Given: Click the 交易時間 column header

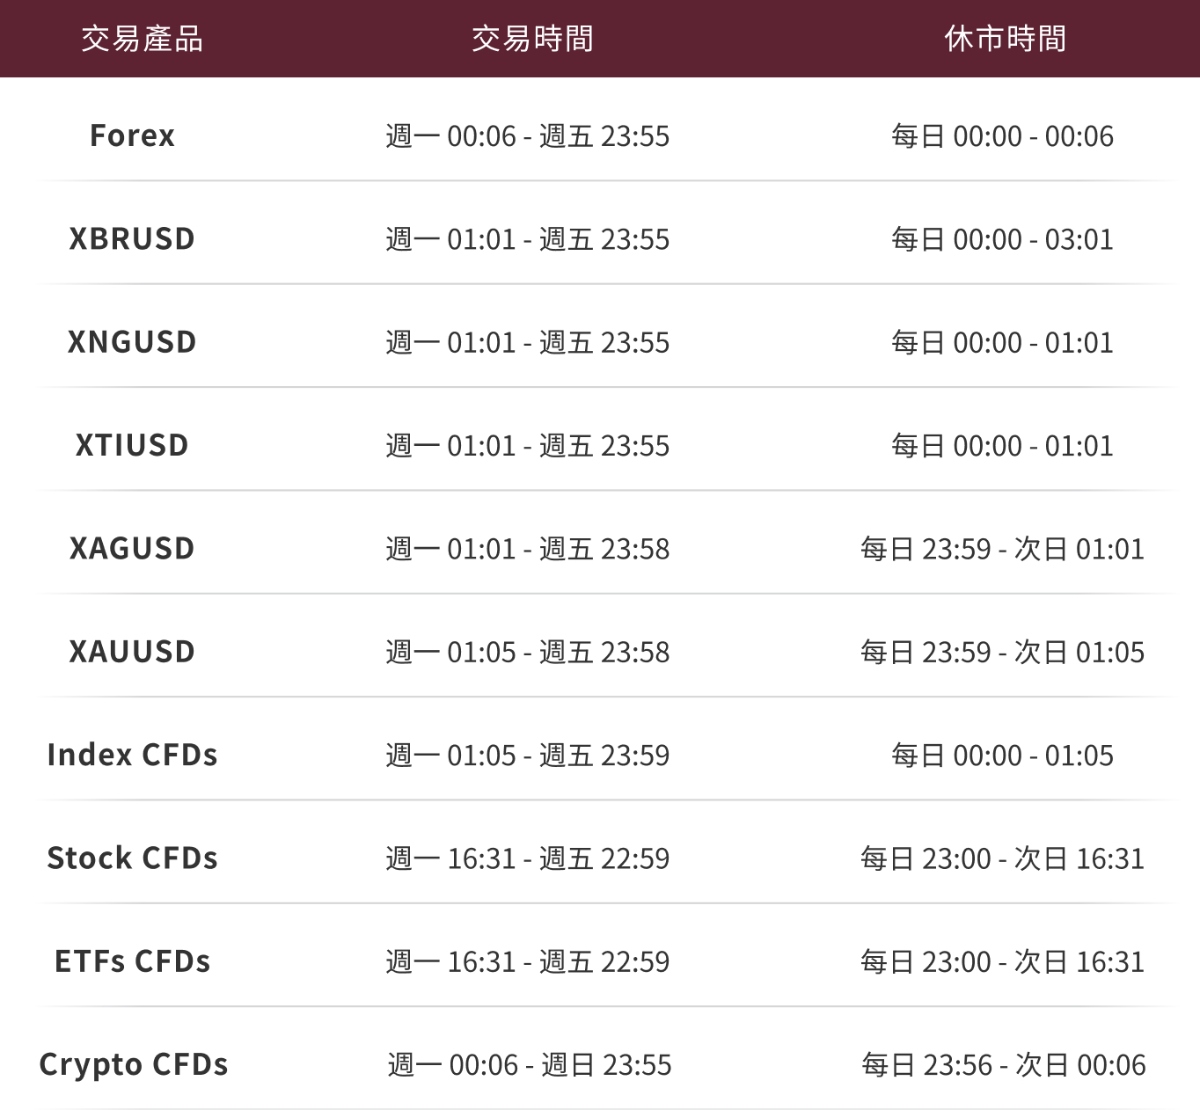Looking at the screenshot, I should coord(532,39).
